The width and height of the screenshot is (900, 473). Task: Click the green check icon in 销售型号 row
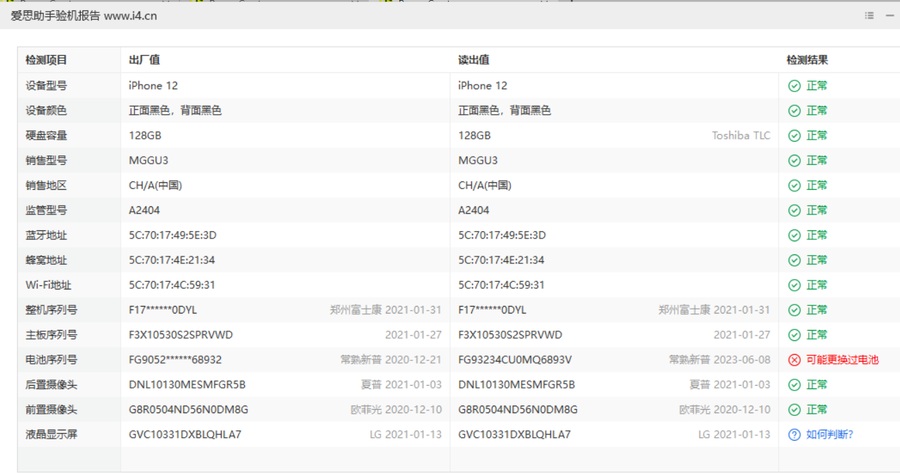click(794, 161)
